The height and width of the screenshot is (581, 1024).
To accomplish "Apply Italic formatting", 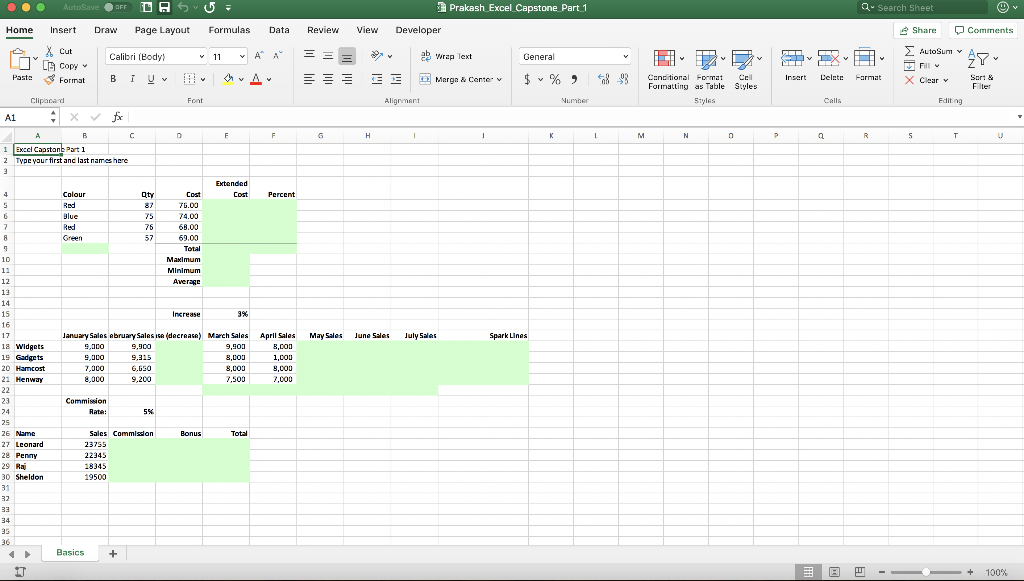I will [132, 79].
